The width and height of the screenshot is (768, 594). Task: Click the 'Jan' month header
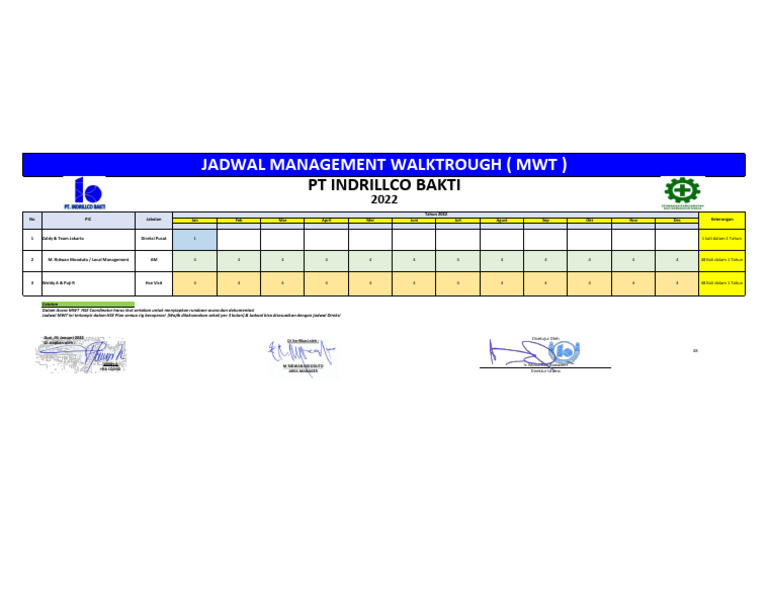[x=195, y=221]
